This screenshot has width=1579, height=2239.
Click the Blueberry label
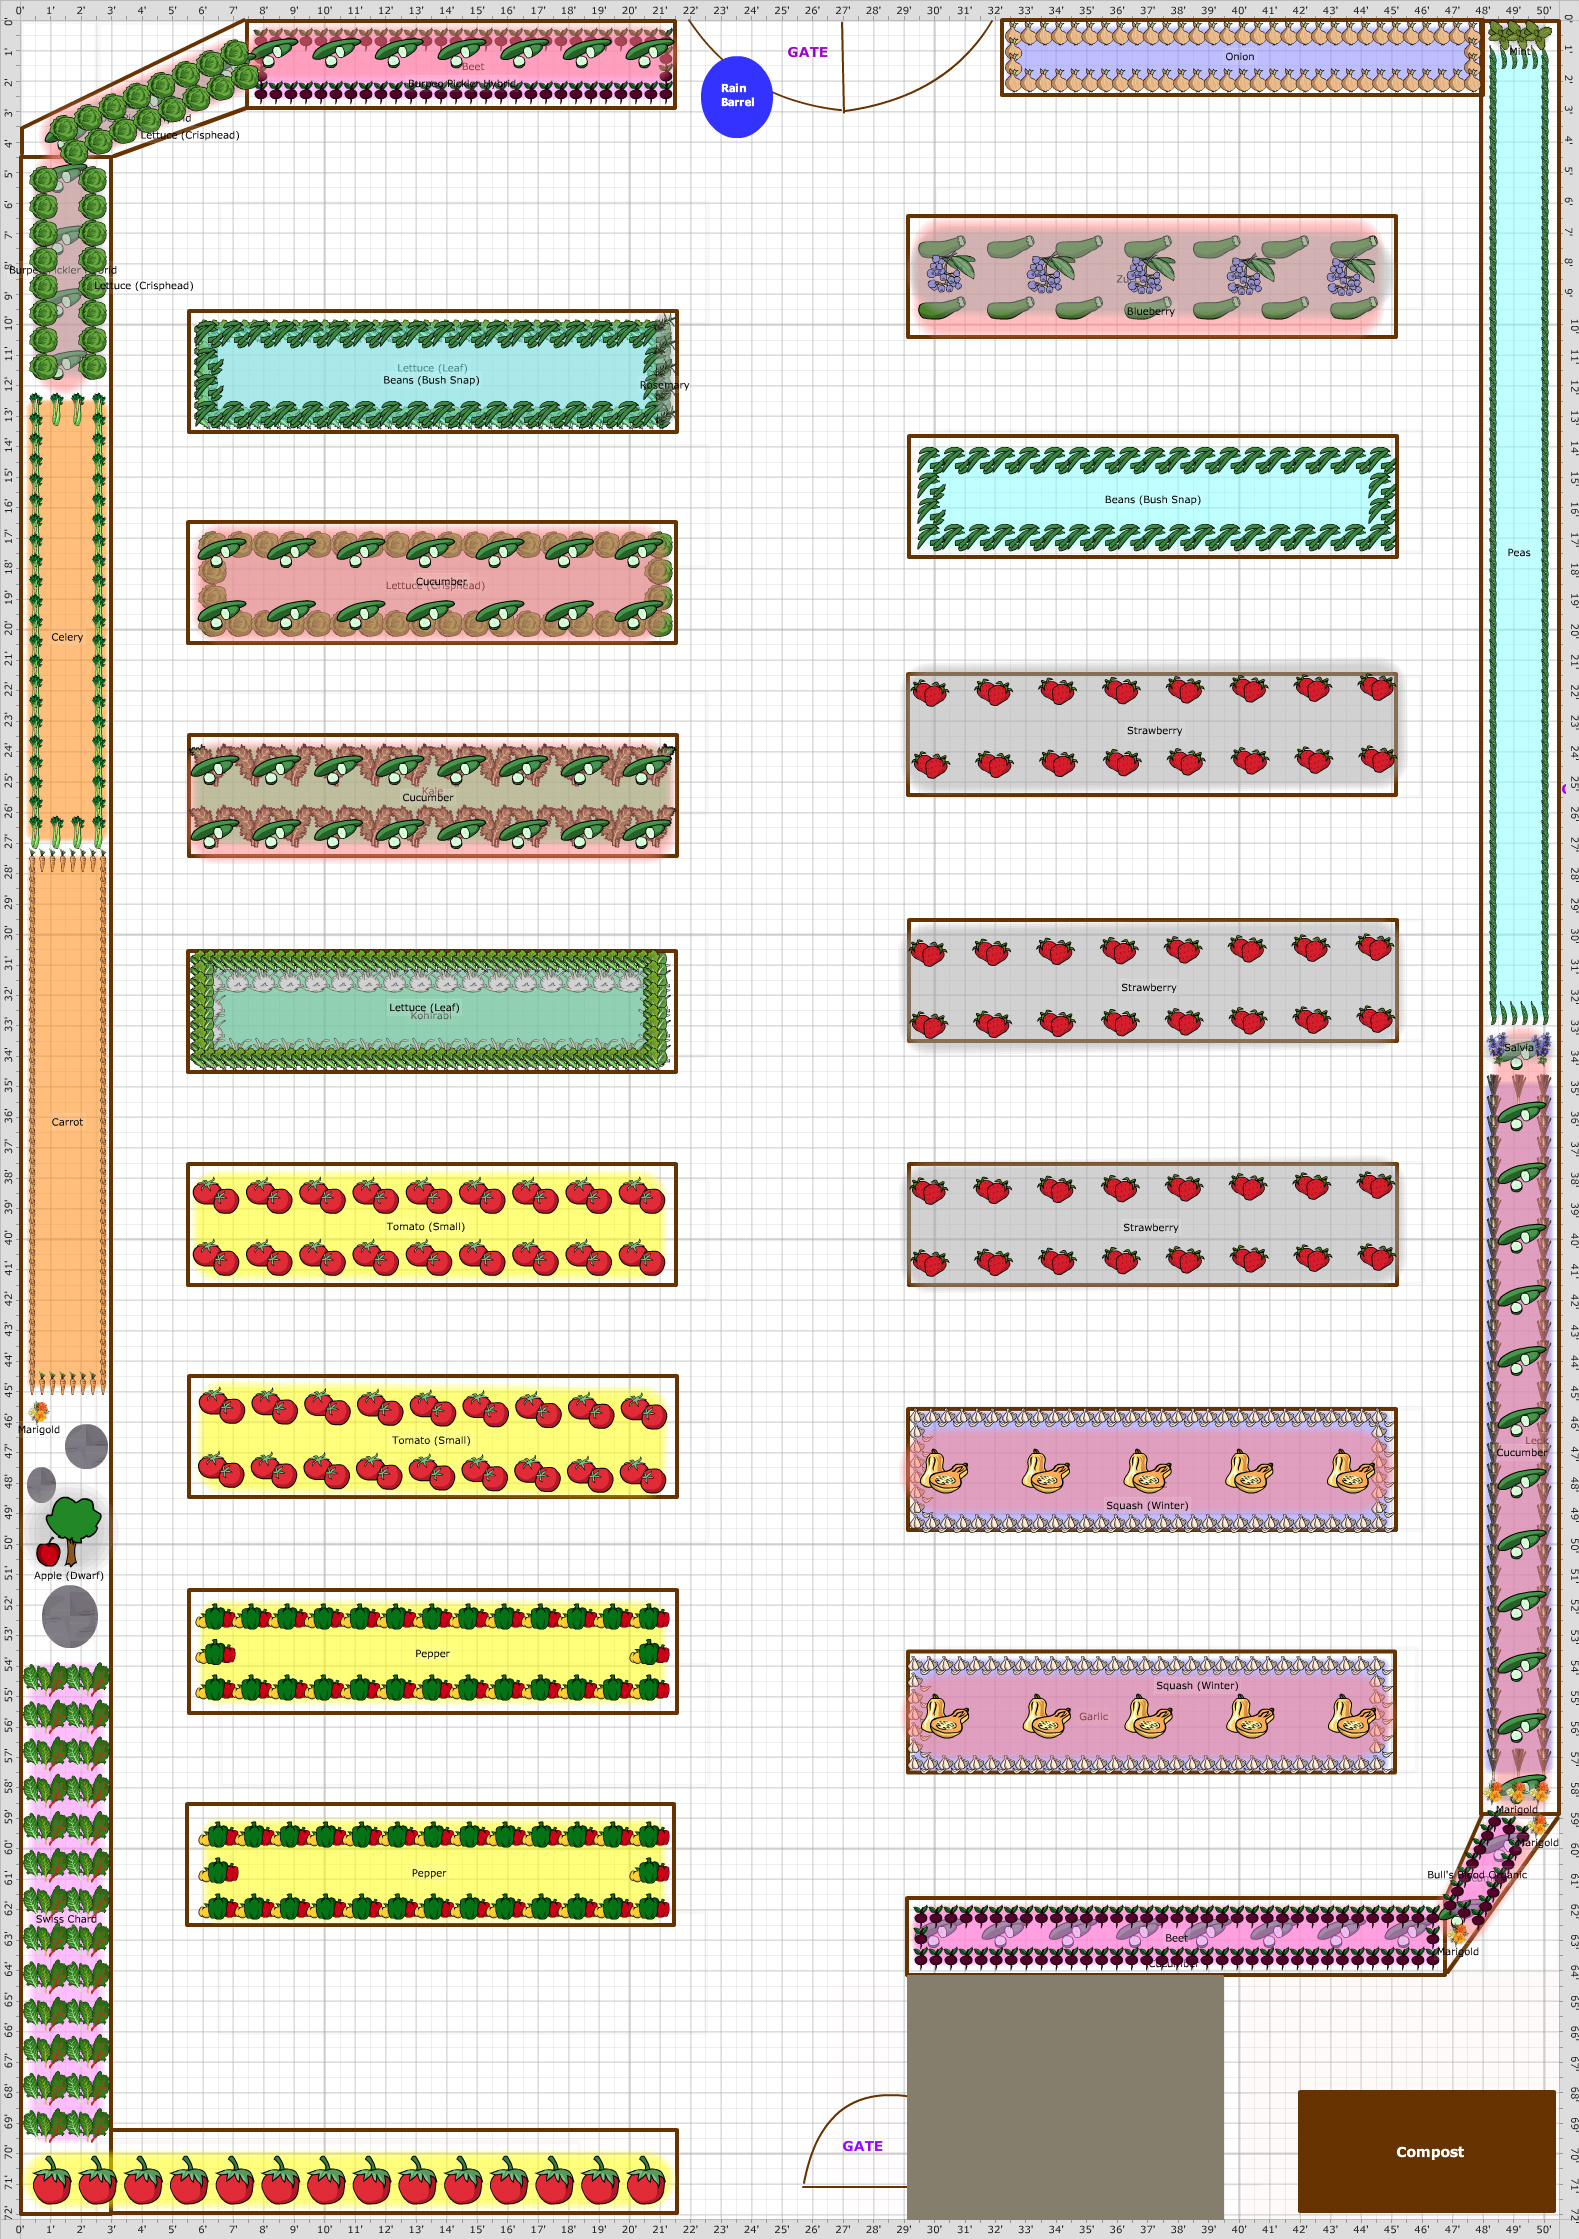(x=1150, y=311)
